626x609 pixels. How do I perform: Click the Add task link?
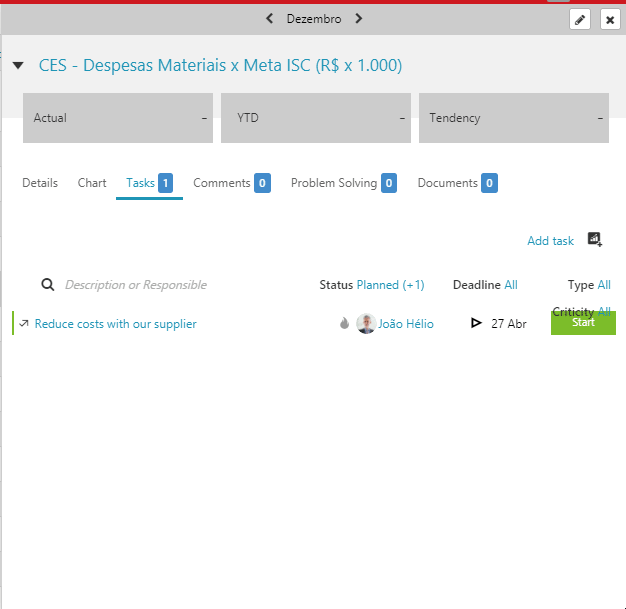550,241
